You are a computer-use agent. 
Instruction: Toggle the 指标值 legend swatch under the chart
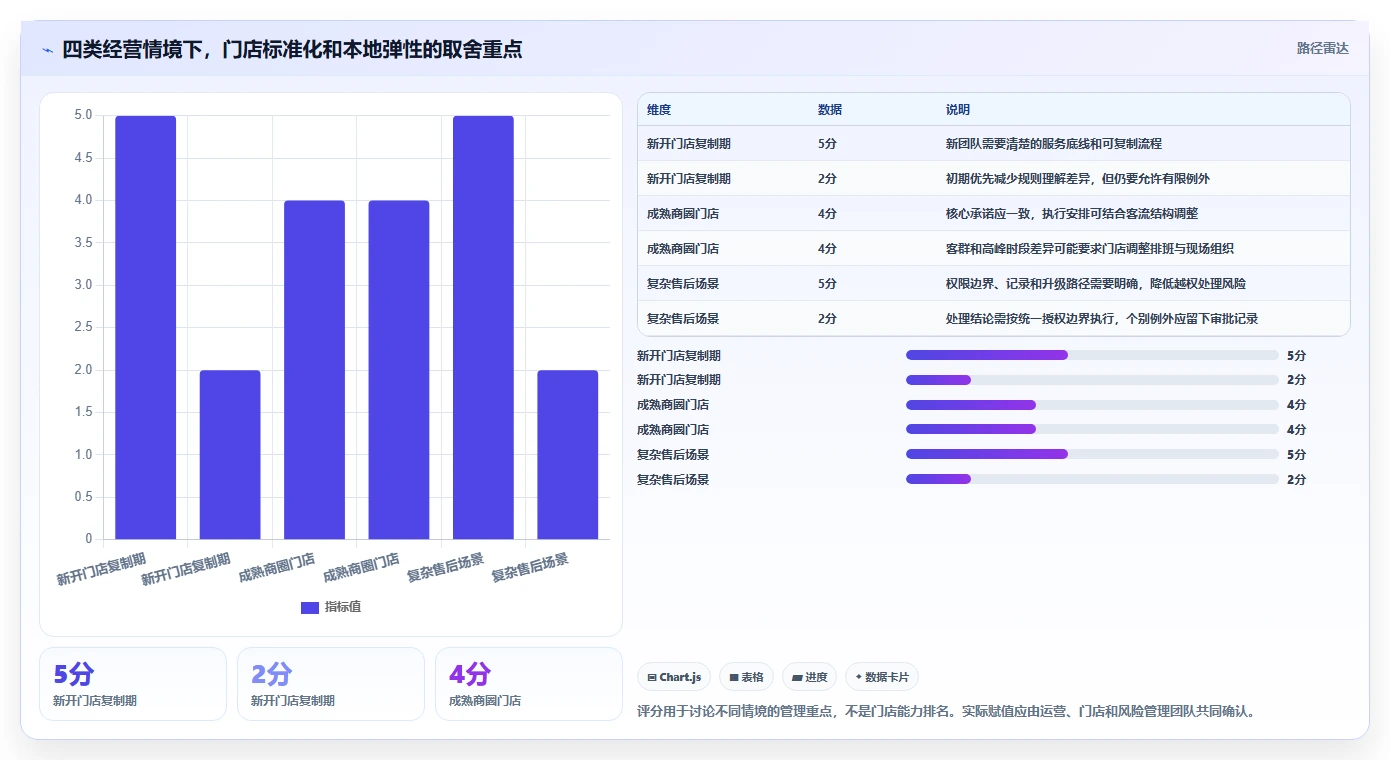pyautogui.click(x=310, y=607)
